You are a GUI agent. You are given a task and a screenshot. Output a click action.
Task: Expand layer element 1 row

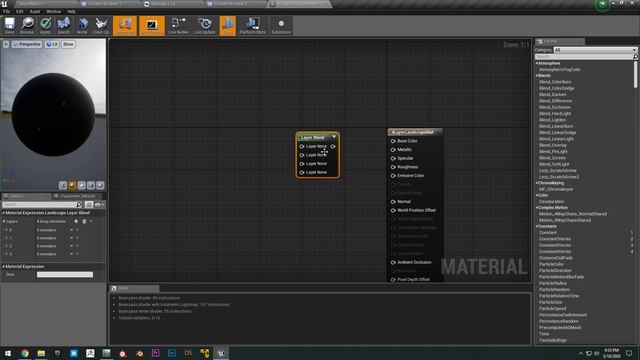point(7,238)
